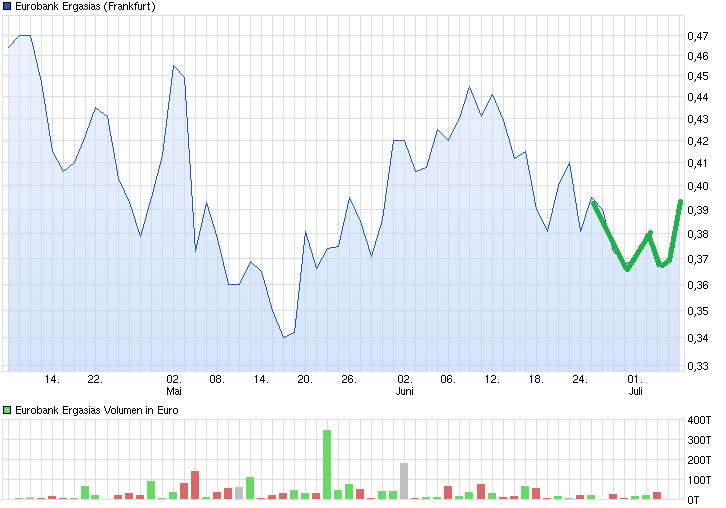Click the 0,43 price axis label
This screenshot has height=508, width=726.
click(698, 119)
